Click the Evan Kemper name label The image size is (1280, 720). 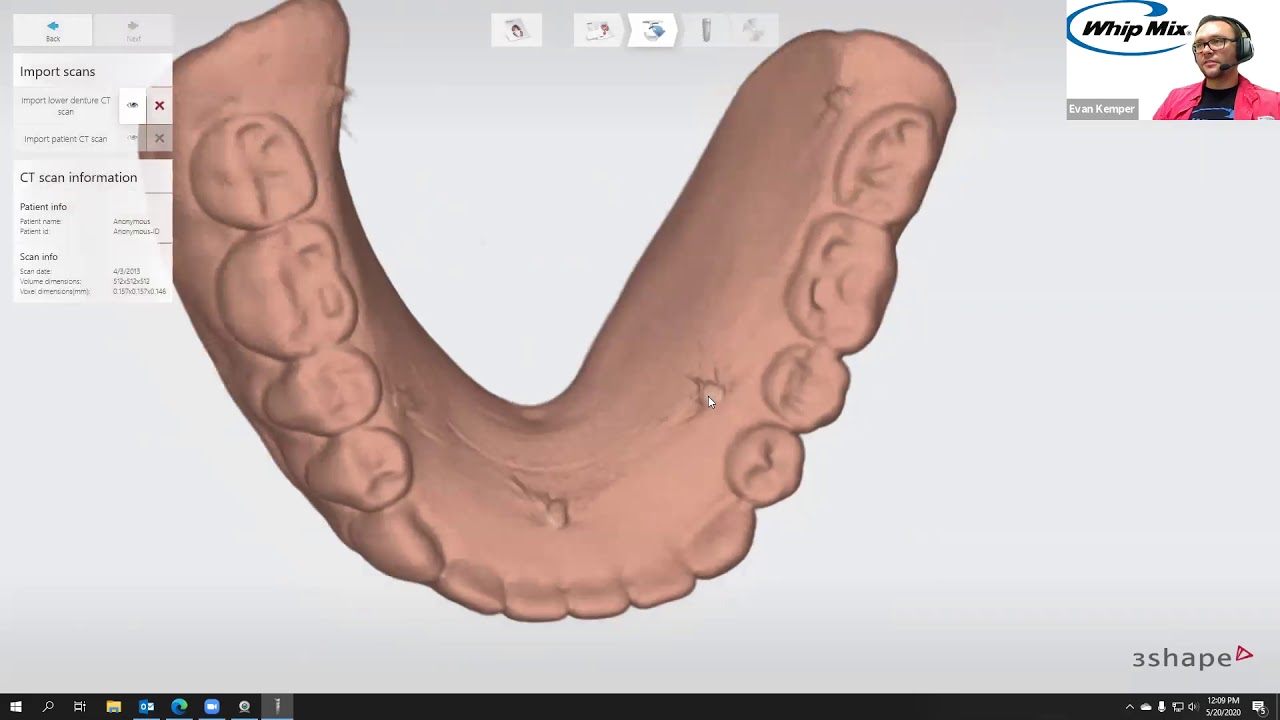pyautogui.click(x=1102, y=109)
